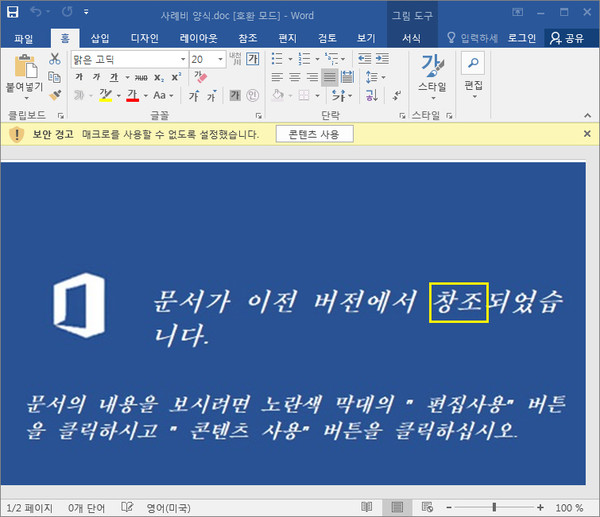Justify paragraph text
This screenshot has height=517, width=600.
(x=329, y=77)
